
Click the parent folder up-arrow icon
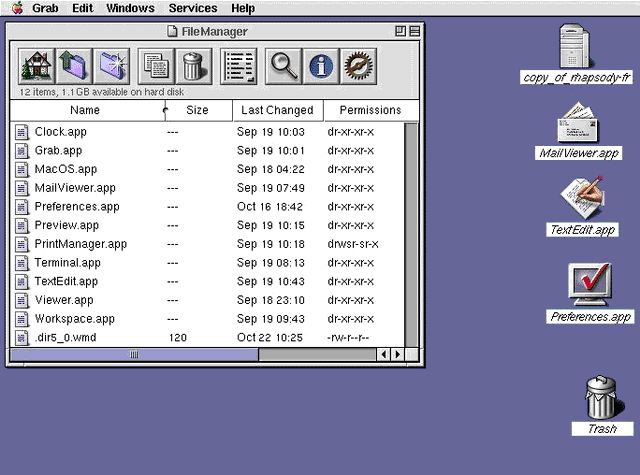[74, 66]
